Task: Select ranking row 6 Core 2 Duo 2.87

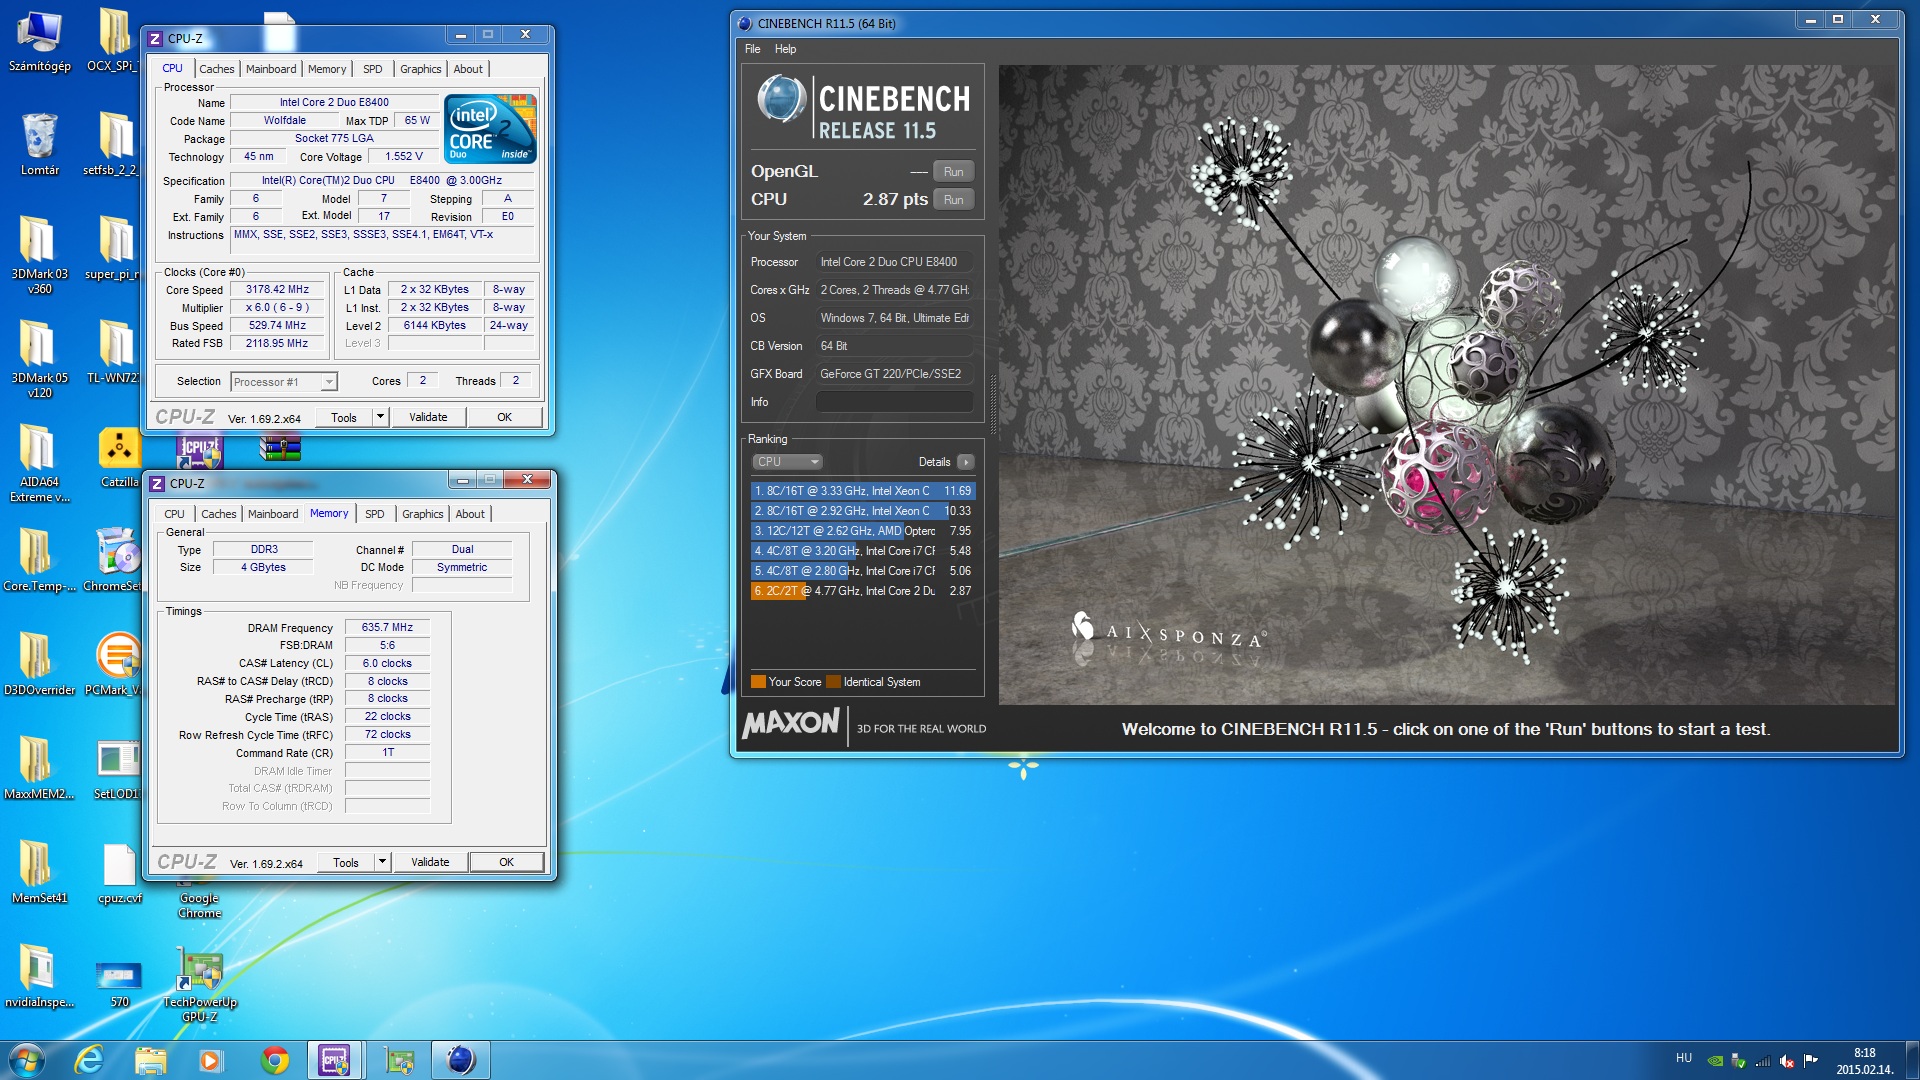Action: click(863, 591)
